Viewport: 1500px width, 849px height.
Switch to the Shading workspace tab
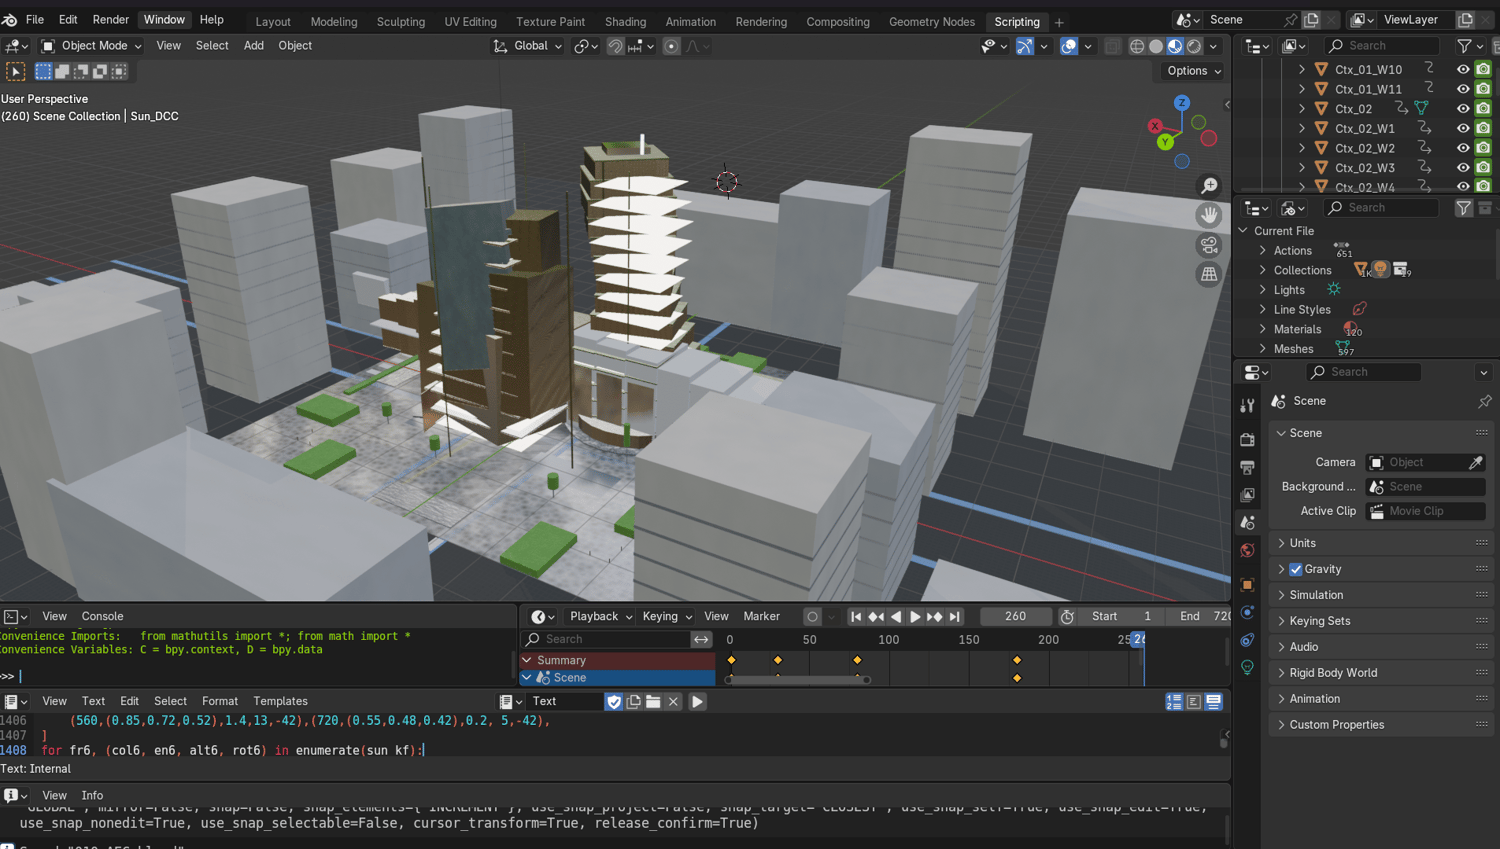625,21
